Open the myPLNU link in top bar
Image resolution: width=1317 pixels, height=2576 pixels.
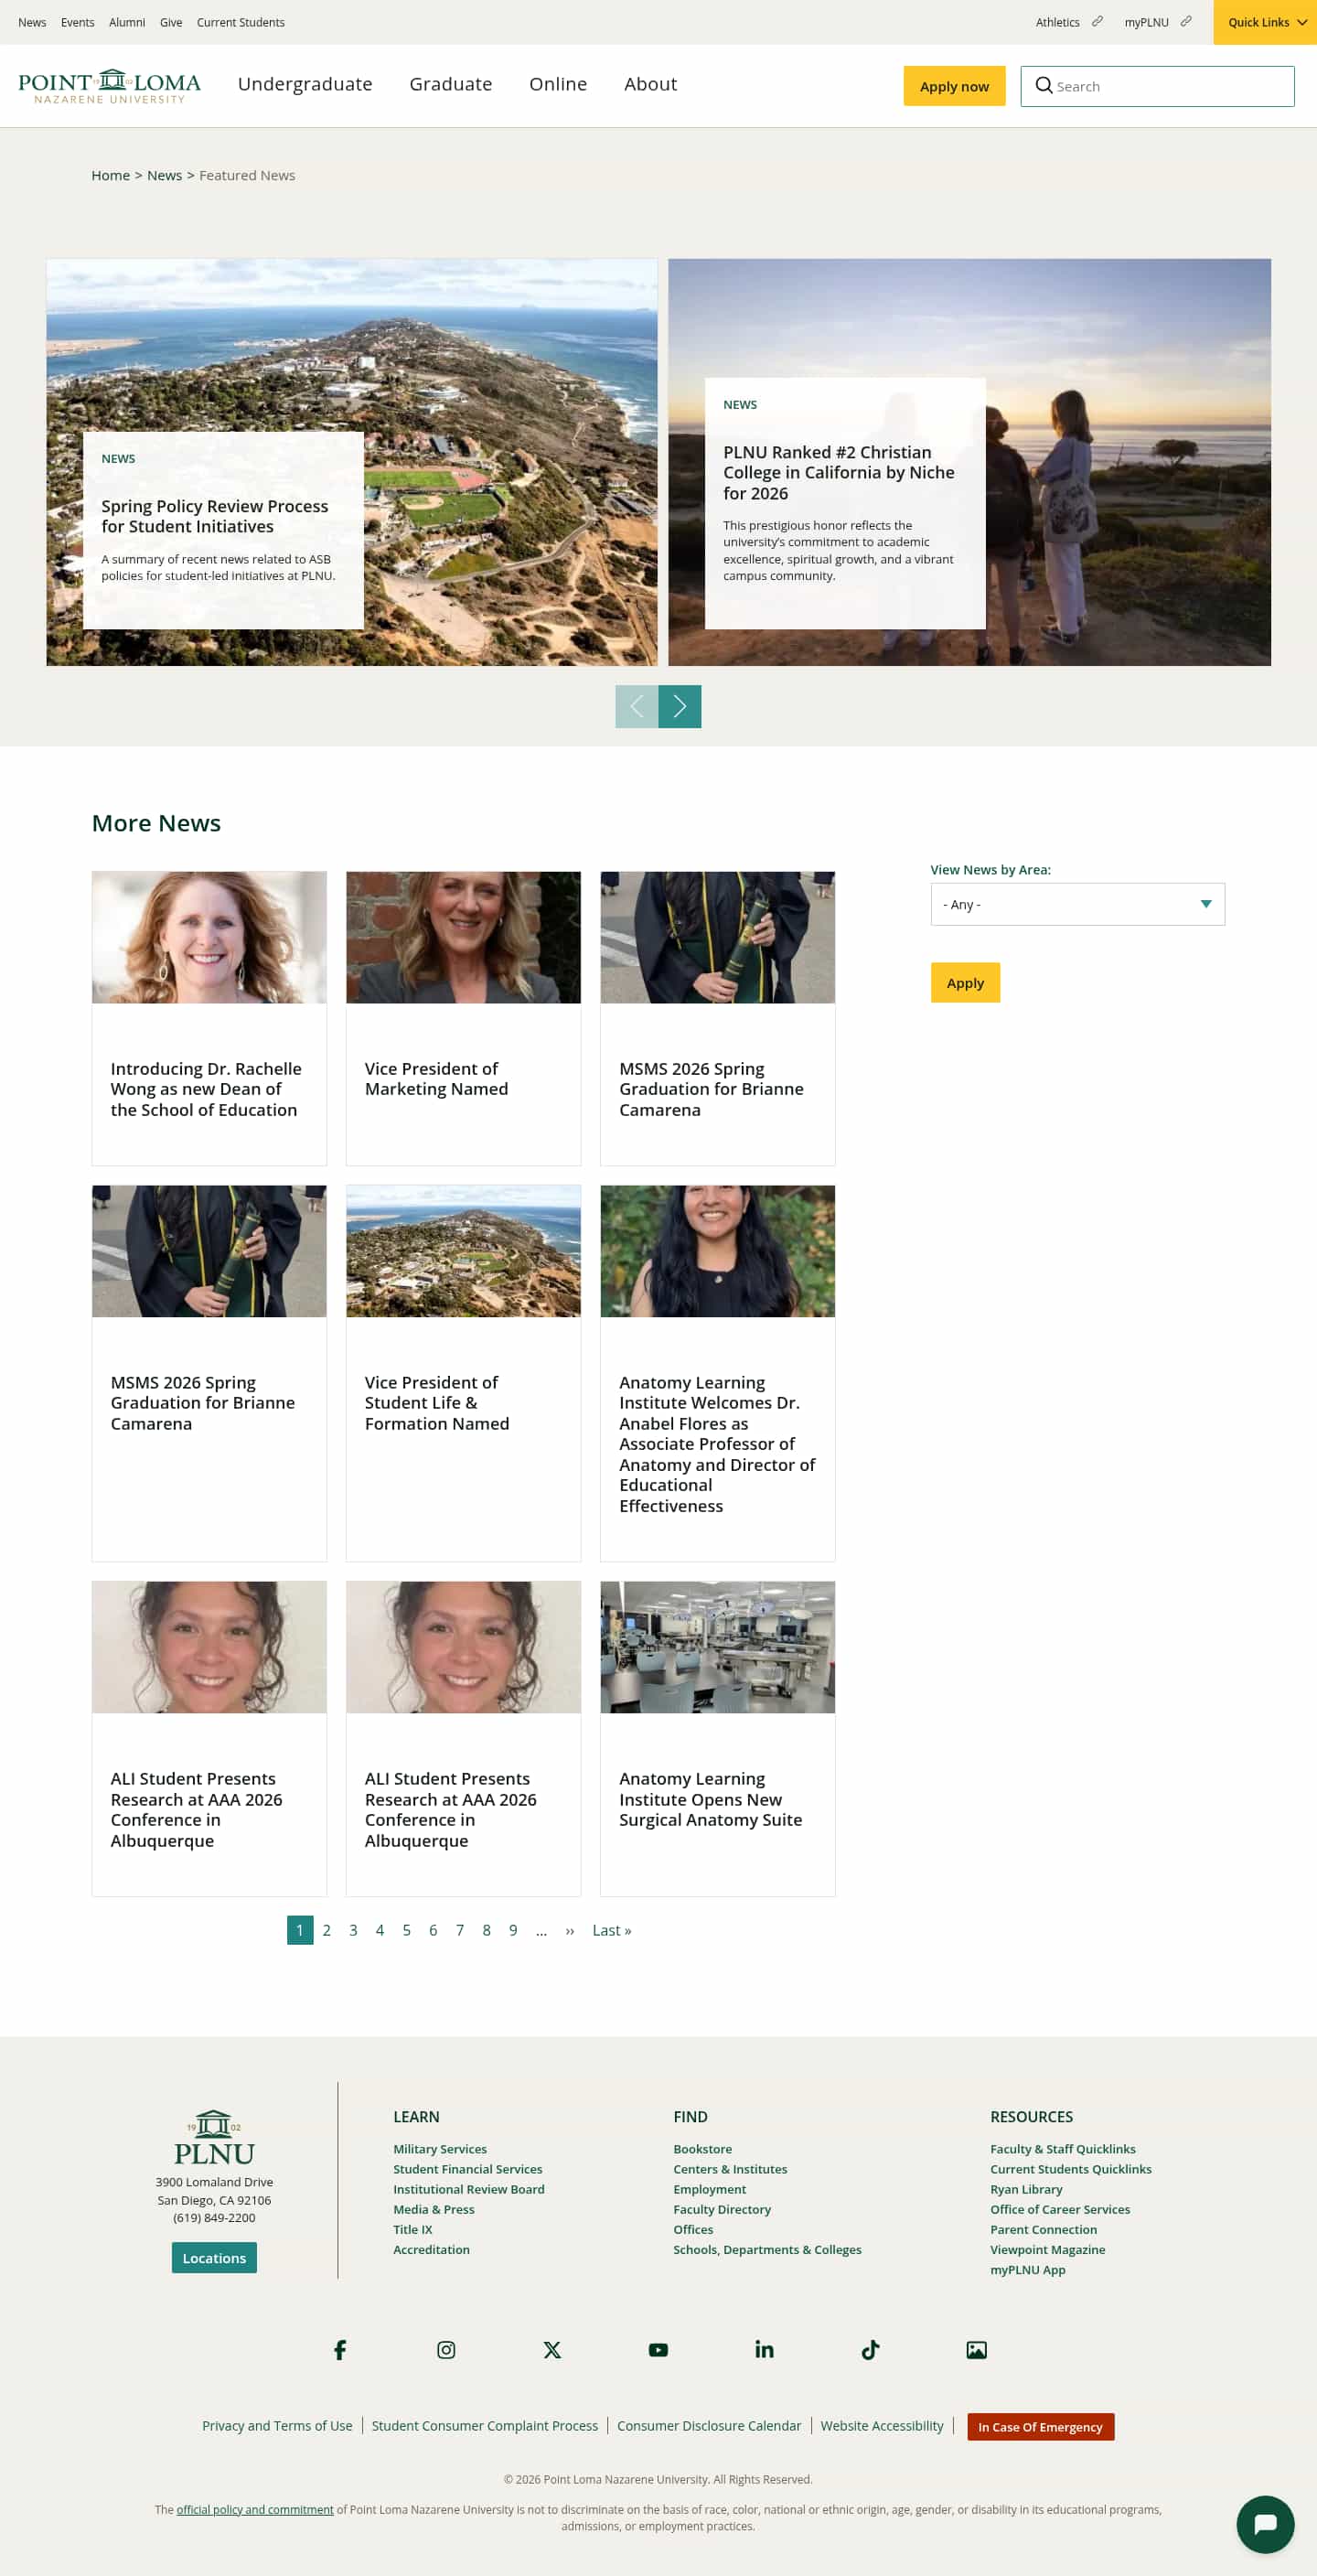[1146, 22]
